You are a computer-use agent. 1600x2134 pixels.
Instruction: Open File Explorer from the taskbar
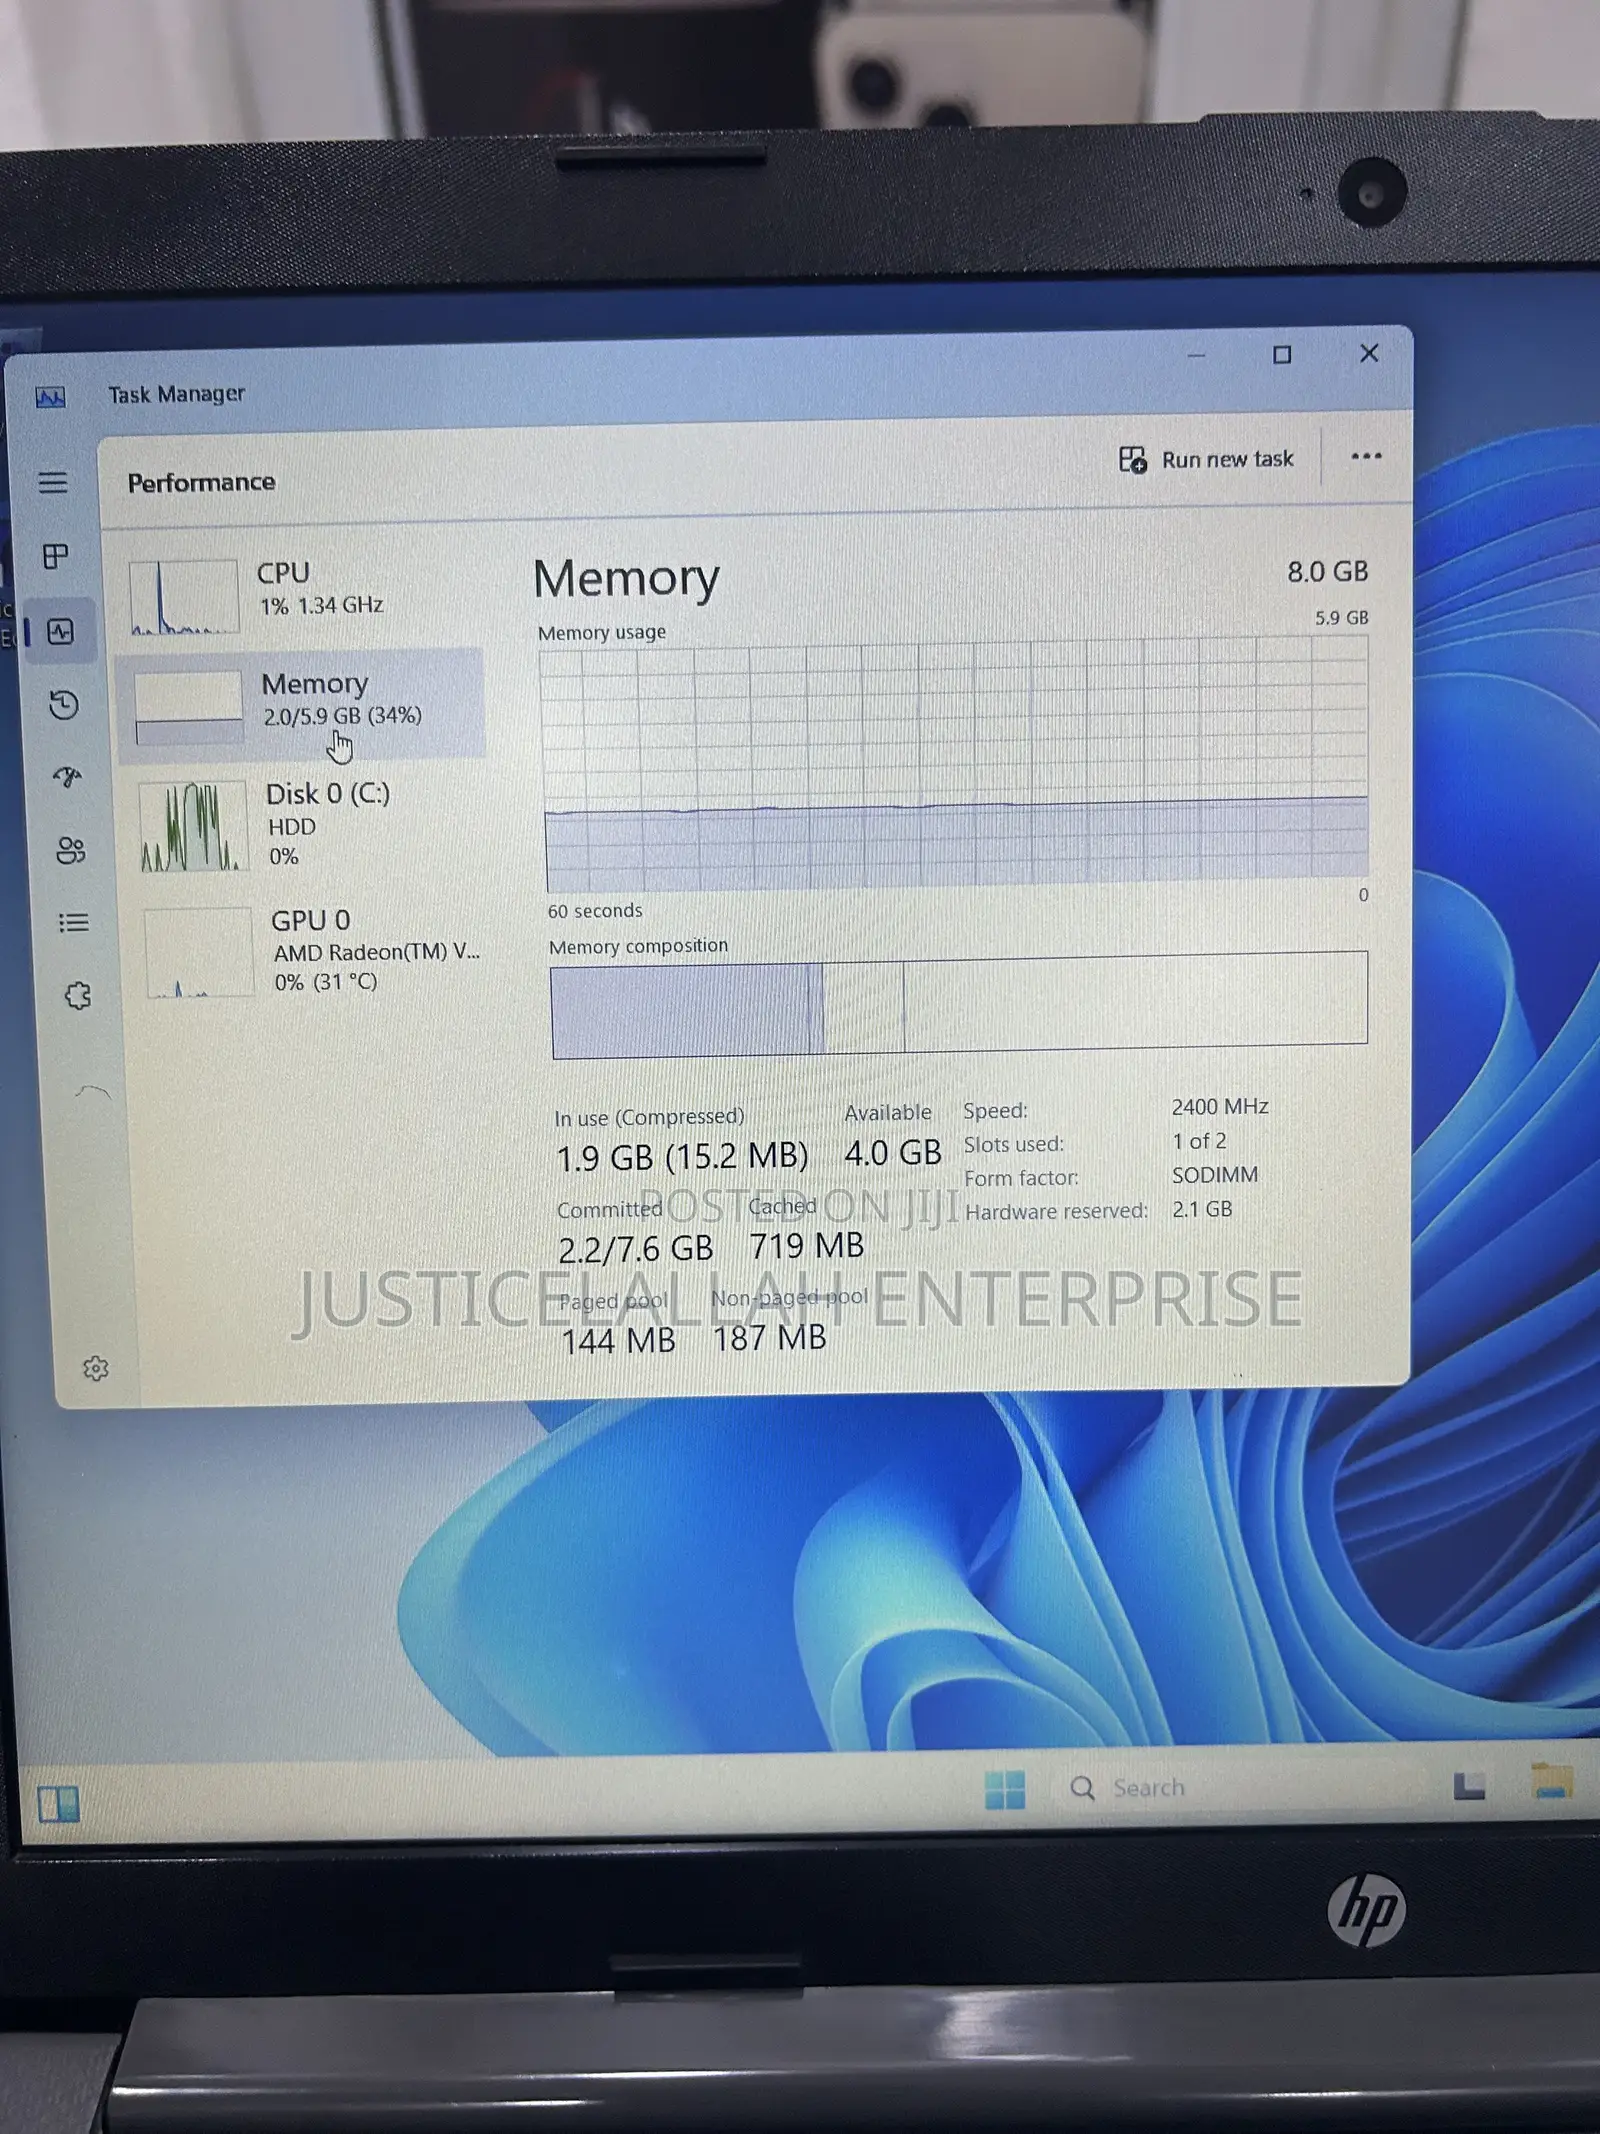tap(1552, 1782)
